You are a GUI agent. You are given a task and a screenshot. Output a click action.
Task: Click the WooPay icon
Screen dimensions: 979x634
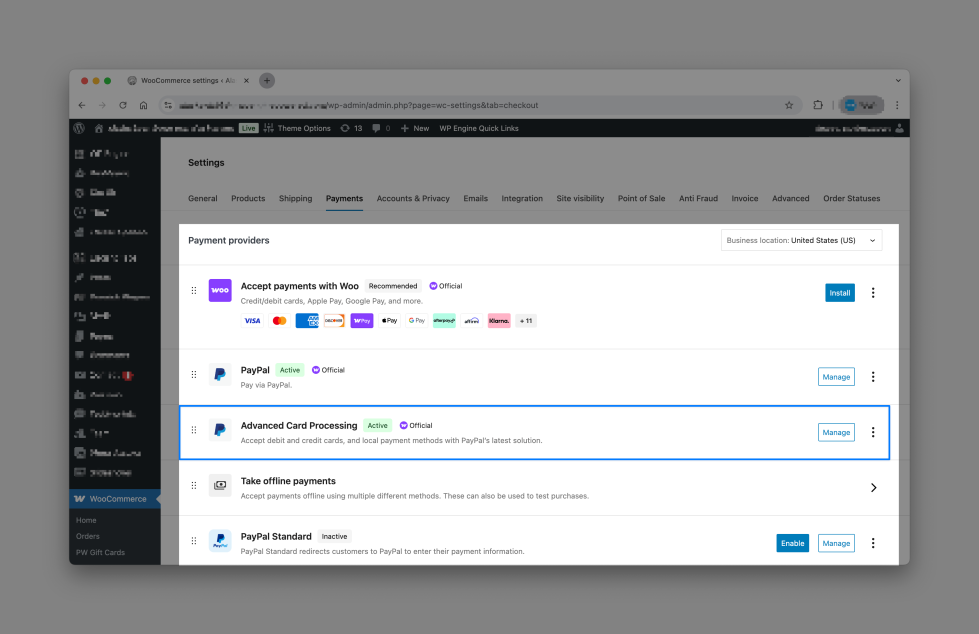362,321
